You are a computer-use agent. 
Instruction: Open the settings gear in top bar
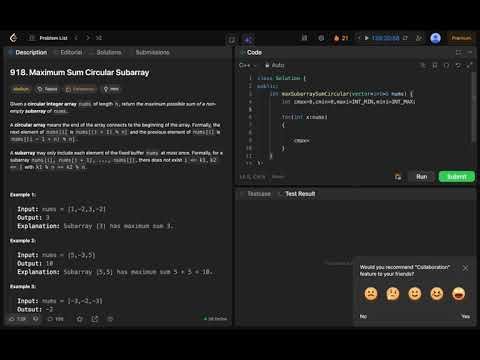[x=321, y=38]
